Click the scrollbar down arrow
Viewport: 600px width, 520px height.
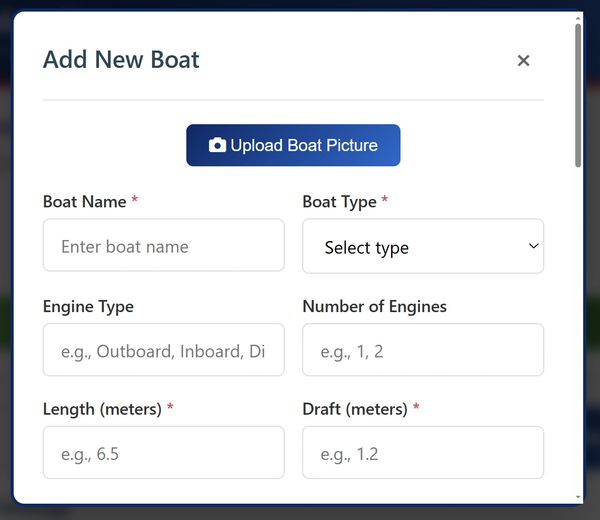[578, 497]
